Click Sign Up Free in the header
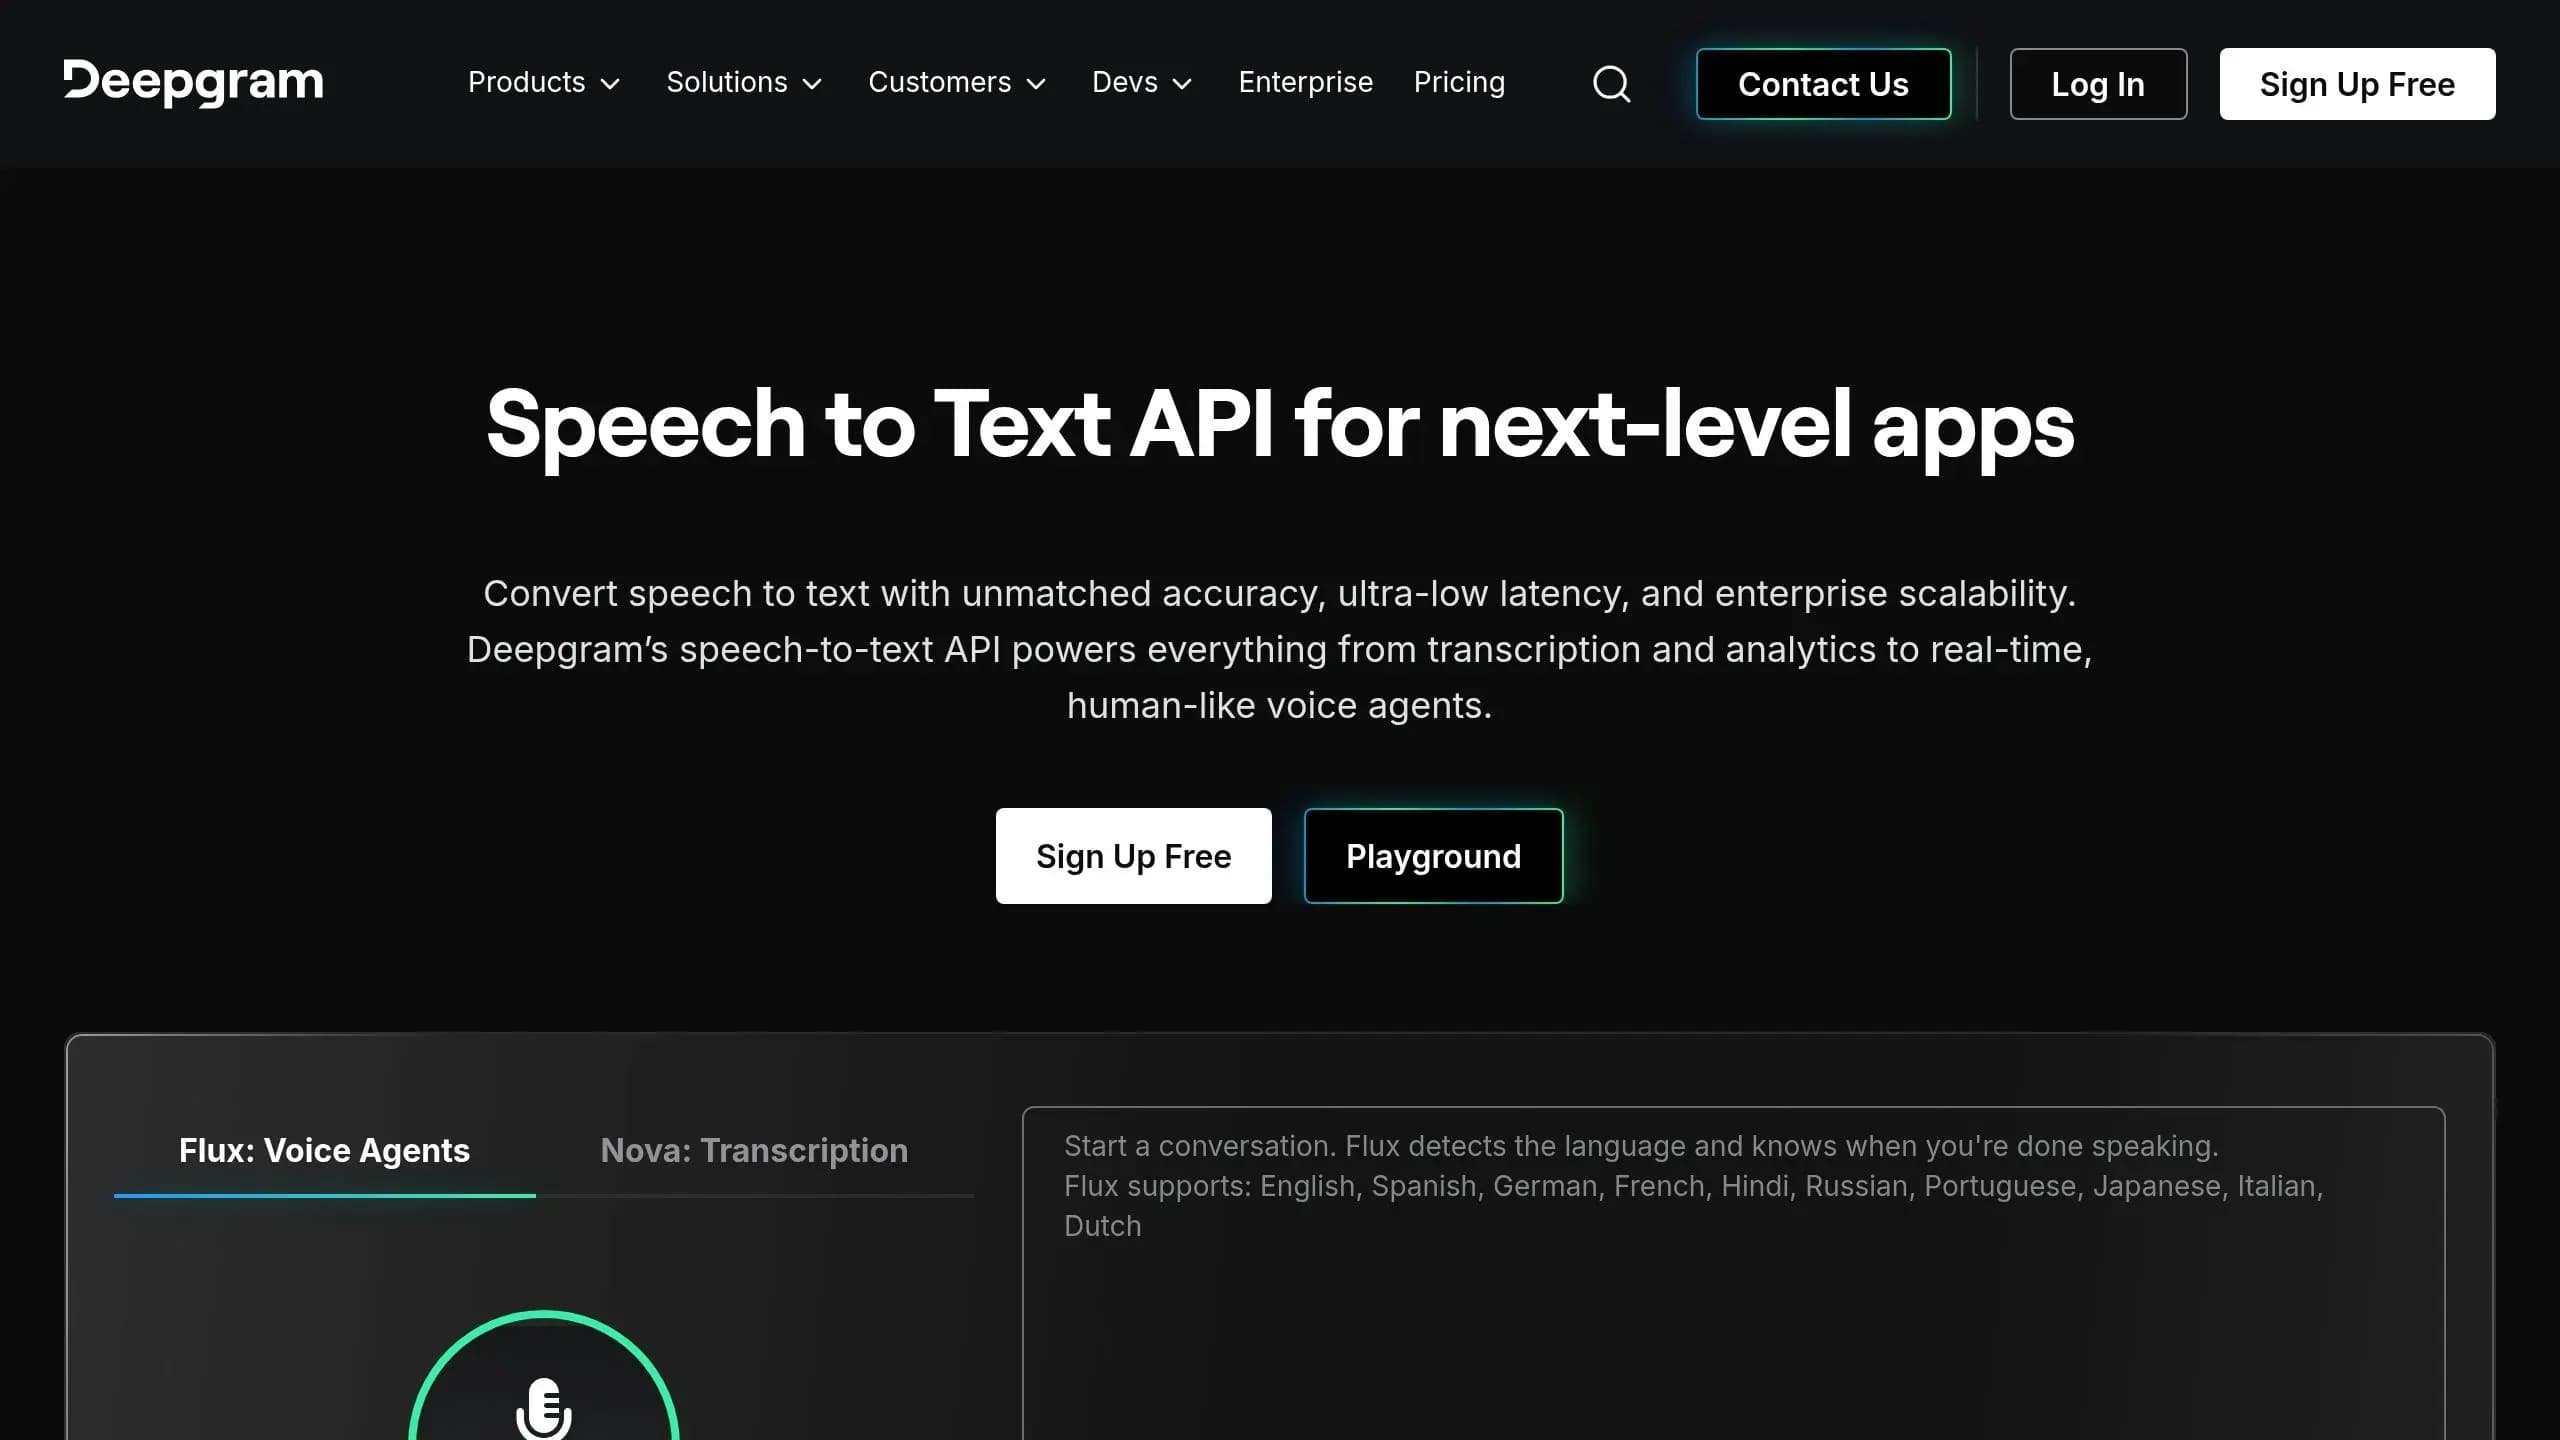2560x1440 pixels. tap(2357, 84)
